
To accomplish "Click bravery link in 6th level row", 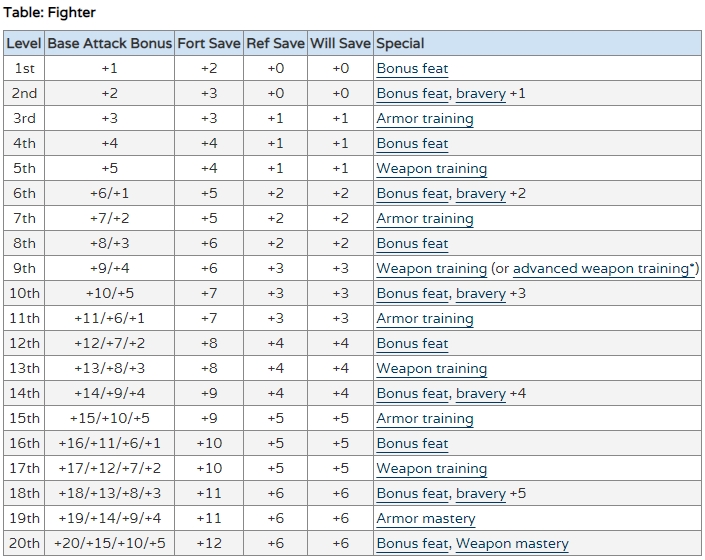I will pos(480,194).
